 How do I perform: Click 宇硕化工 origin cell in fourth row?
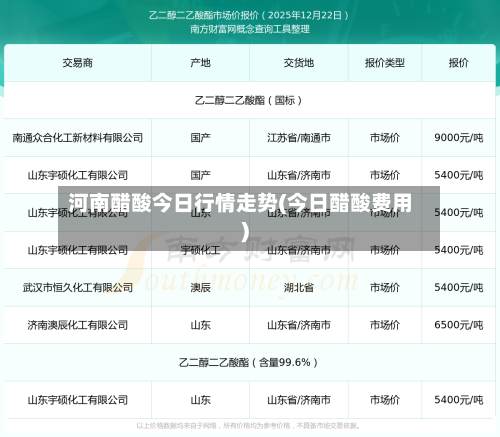pyautogui.click(x=200, y=250)
